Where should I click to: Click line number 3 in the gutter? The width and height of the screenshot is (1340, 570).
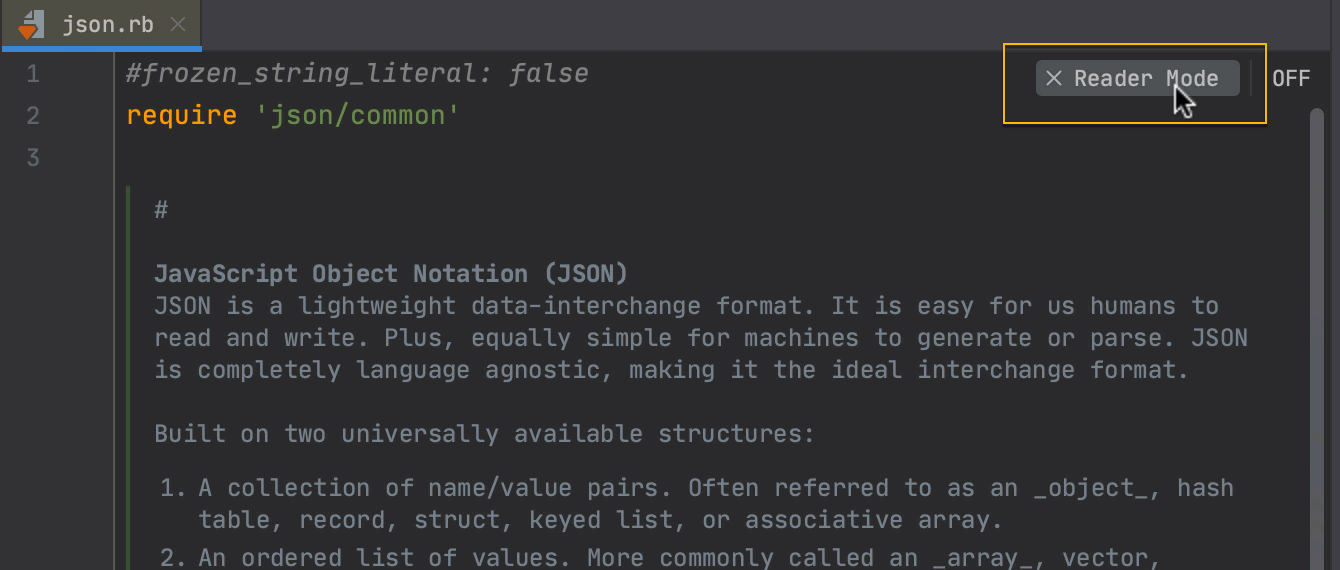(33, 158)
